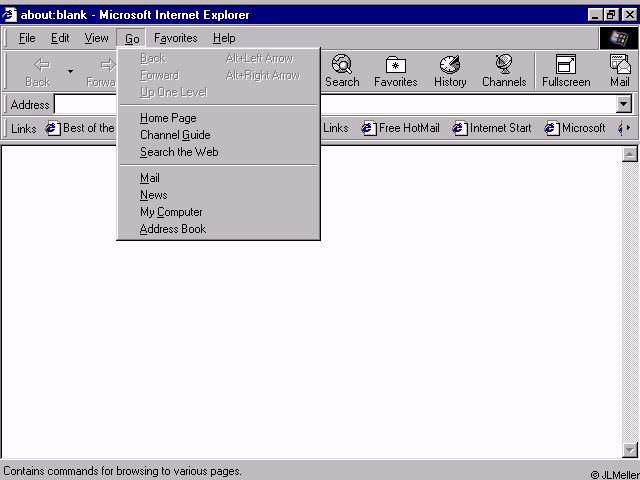The image size is (640, 480).
Task: Choose Mail in the Go menu
Action: [218, 178]
